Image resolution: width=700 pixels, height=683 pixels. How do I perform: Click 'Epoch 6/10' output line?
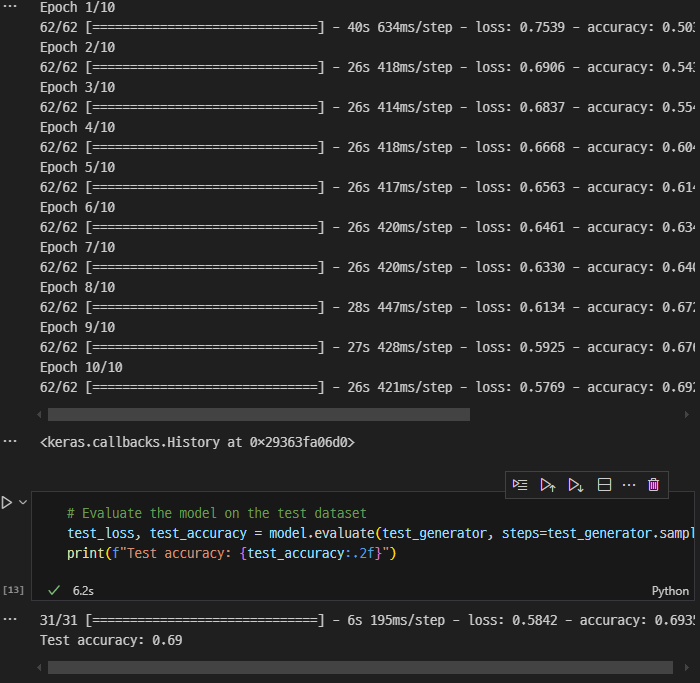77,208
